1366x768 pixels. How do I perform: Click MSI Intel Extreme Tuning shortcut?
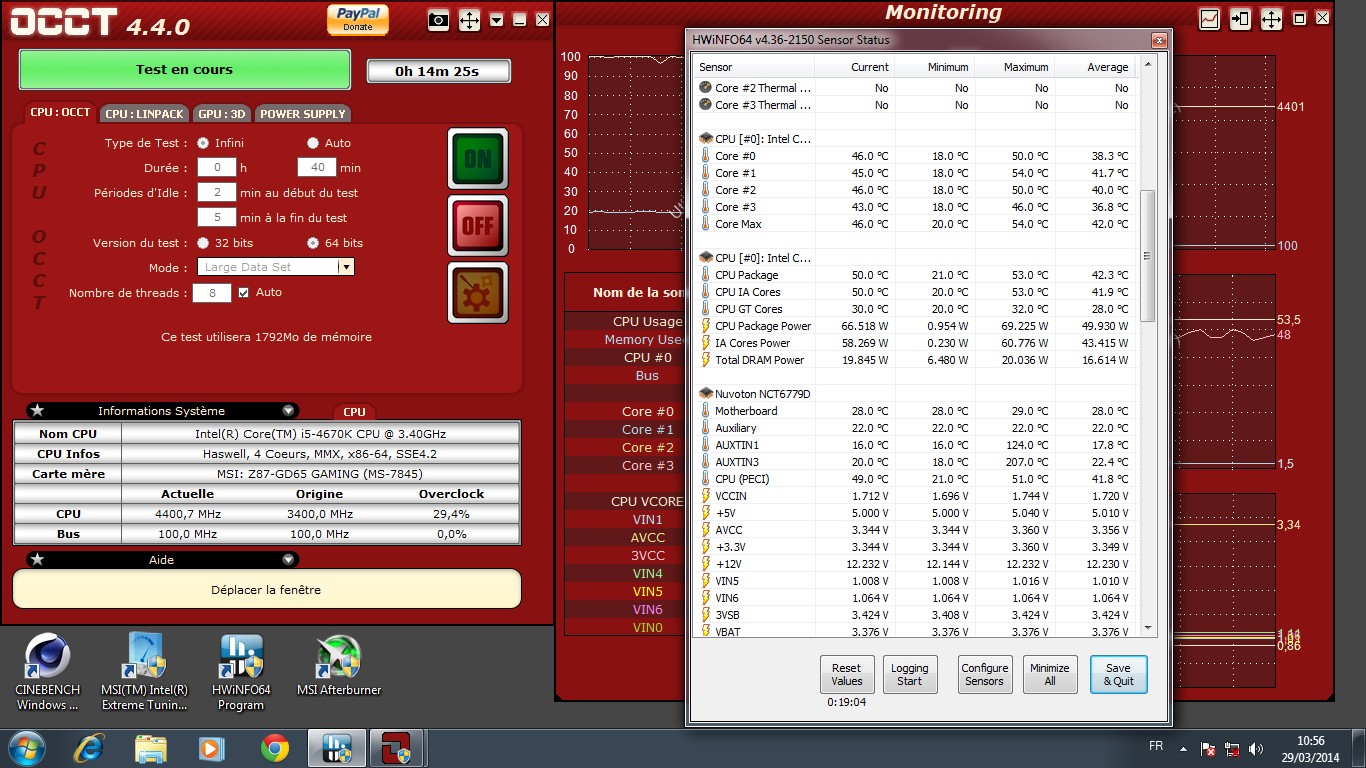[145, 671]
